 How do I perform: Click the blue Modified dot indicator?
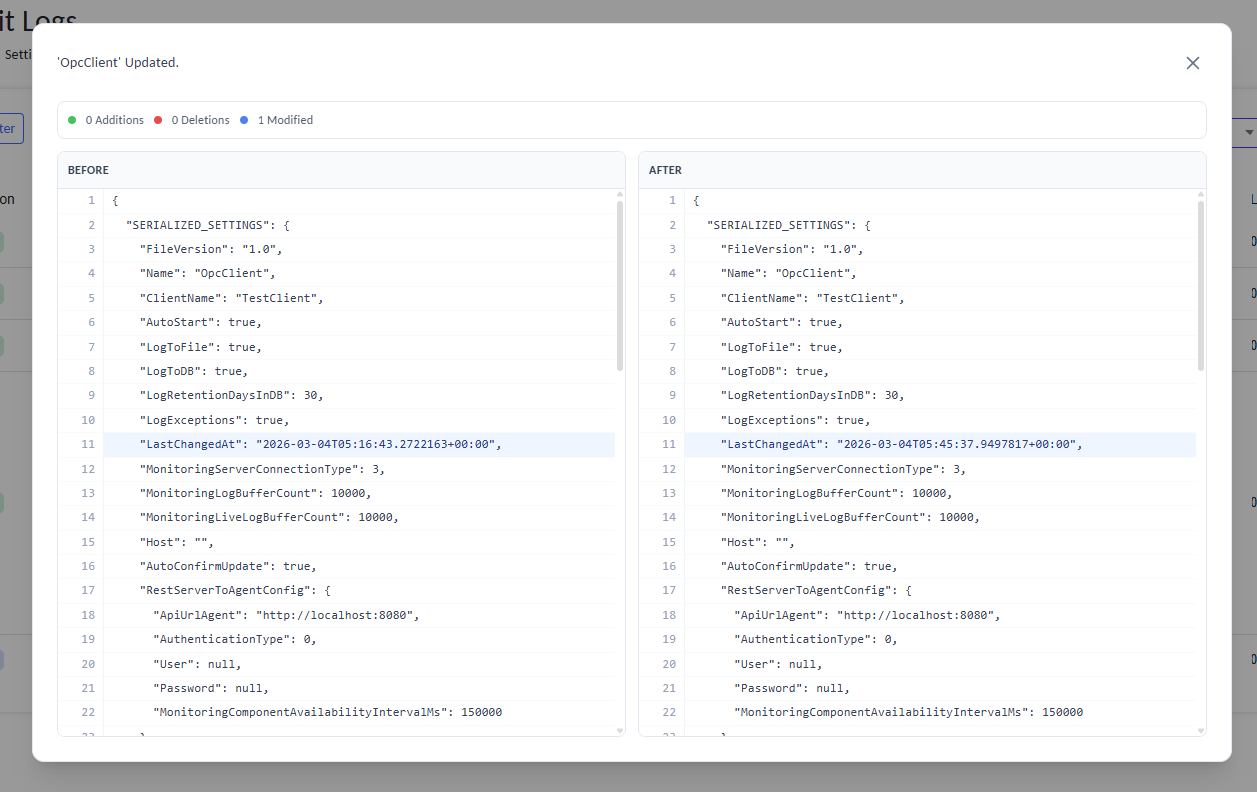coord(244,120)
